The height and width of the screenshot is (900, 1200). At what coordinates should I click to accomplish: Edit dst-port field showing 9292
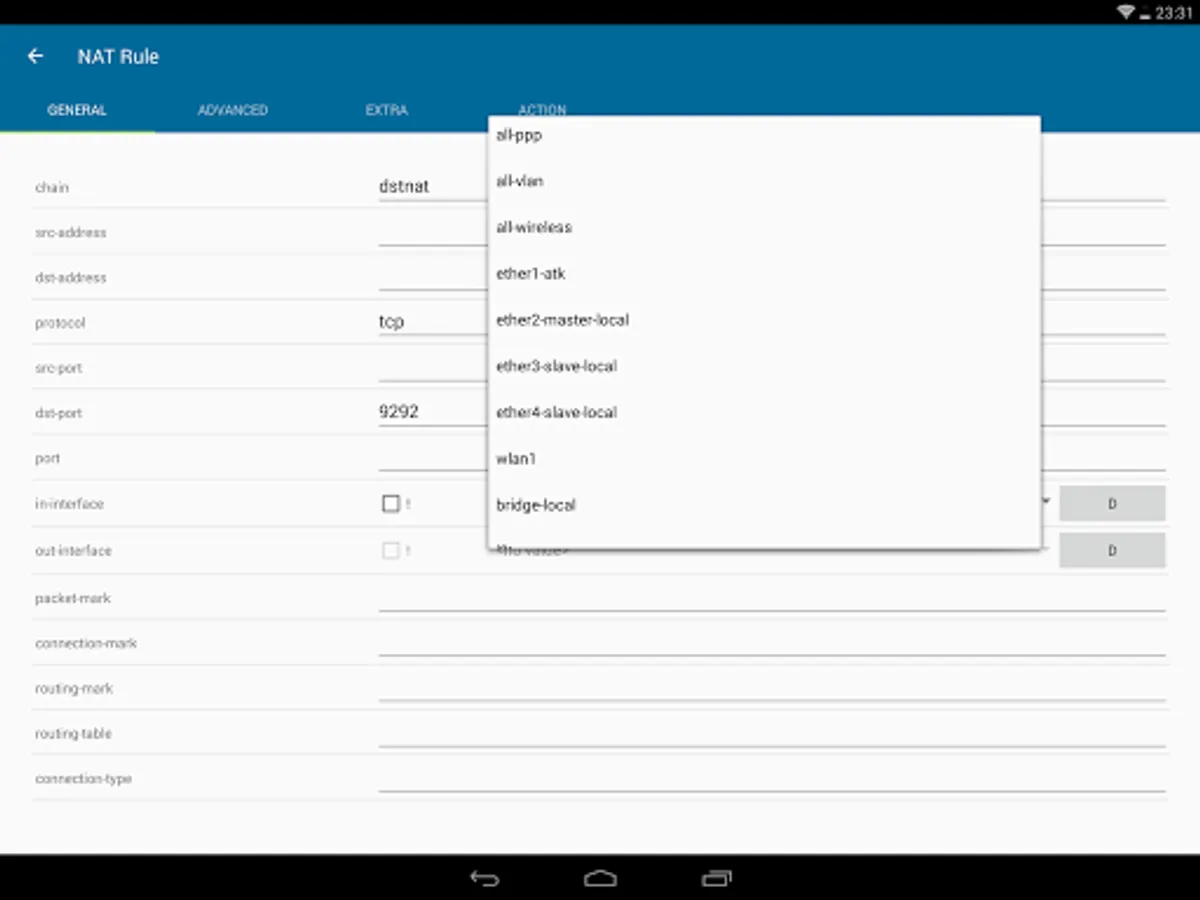pos(433,412)
